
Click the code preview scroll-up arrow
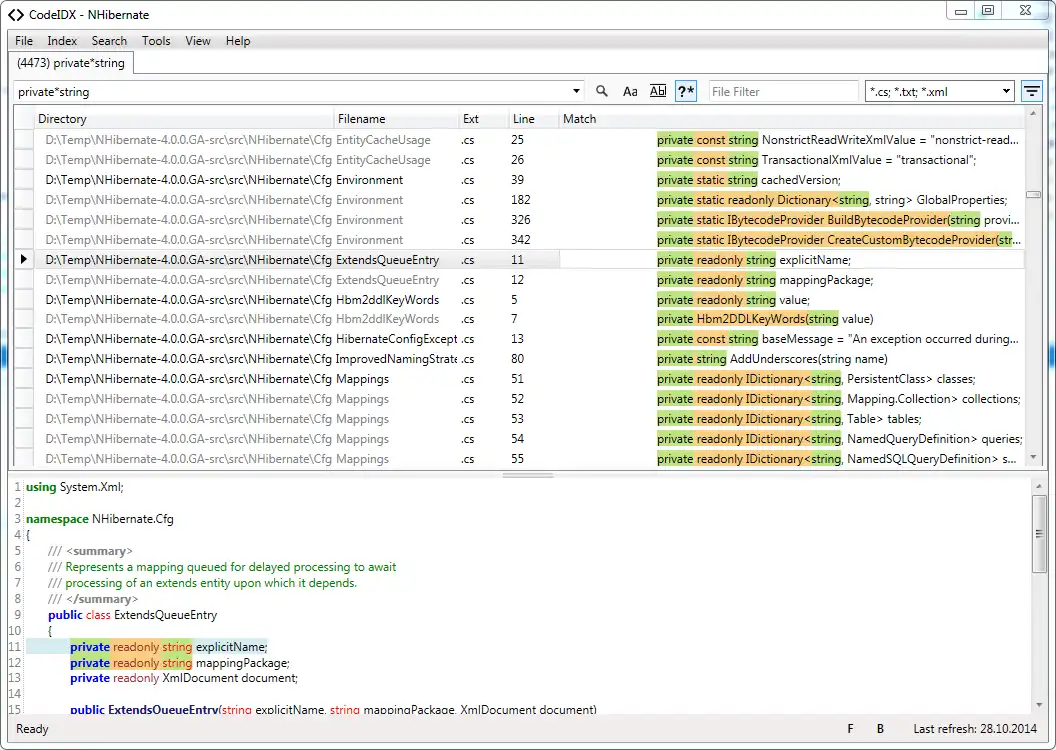pos(1038,485)
